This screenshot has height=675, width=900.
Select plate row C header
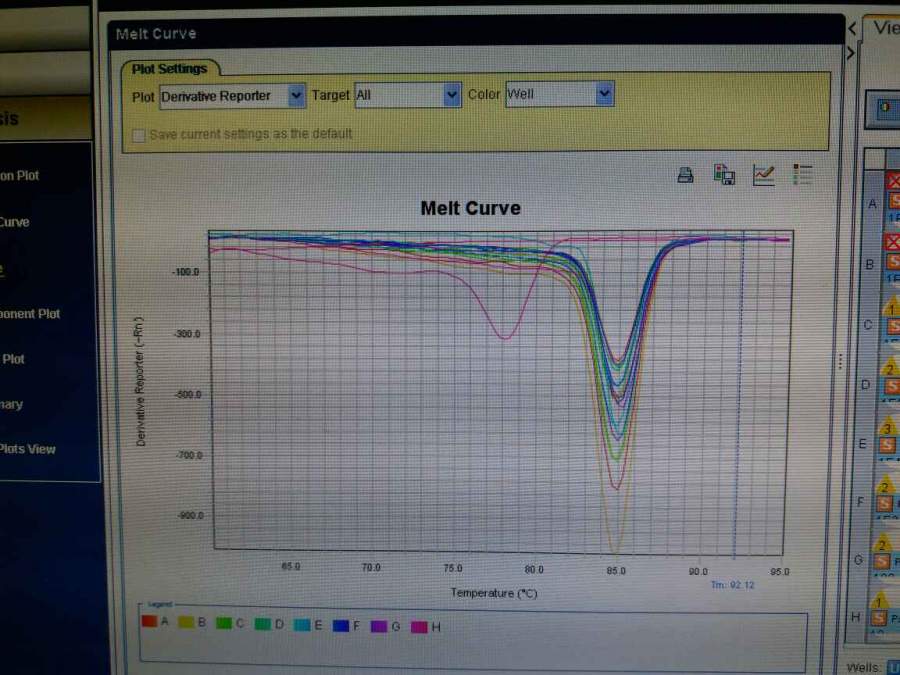click(x=868, y=325)
